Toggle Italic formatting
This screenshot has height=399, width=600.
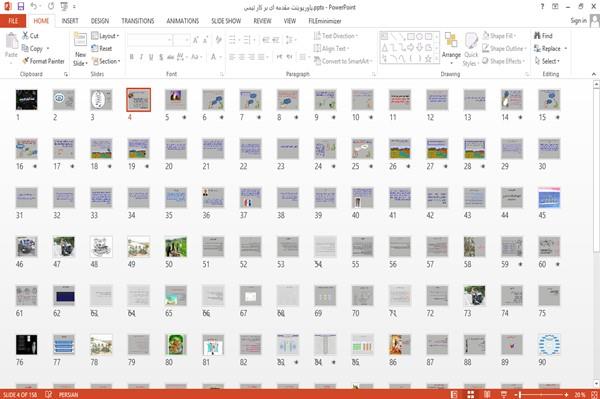pos(141,57)
